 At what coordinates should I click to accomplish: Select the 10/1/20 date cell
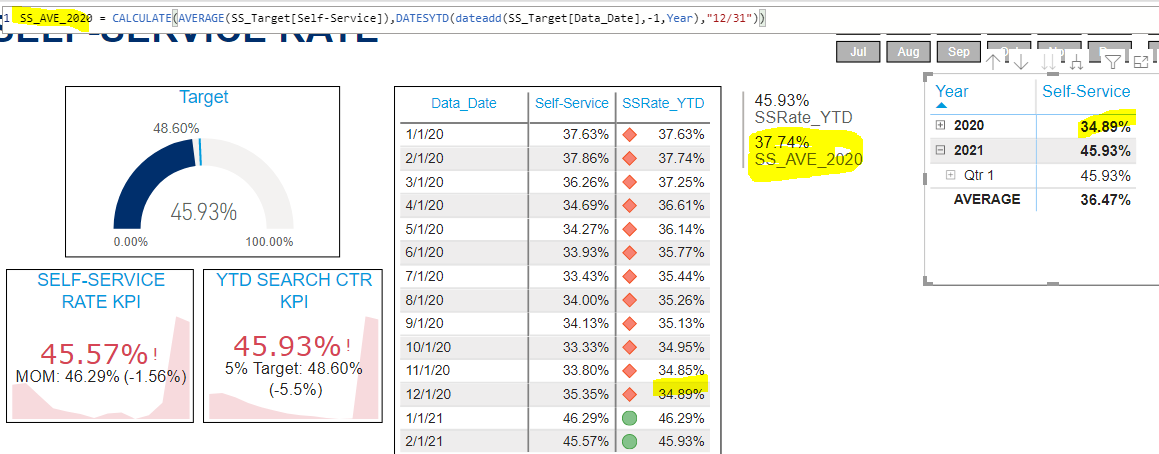(x=426, y=347)
